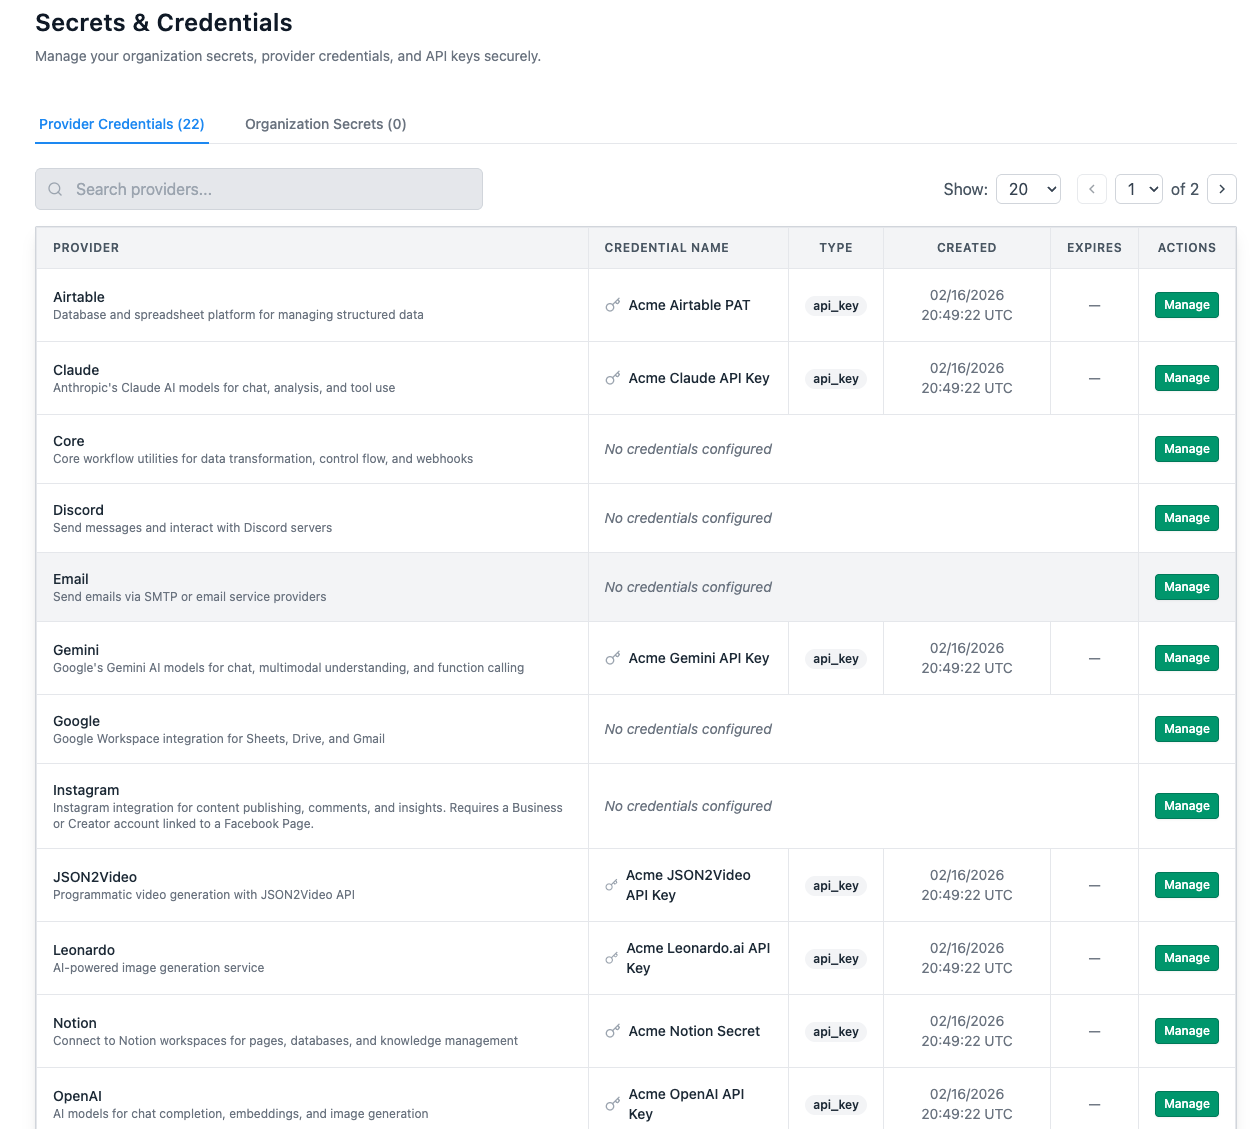Click the key icon beside Acme Airtable PAT
The image size is (1256, 1129).
613,305
